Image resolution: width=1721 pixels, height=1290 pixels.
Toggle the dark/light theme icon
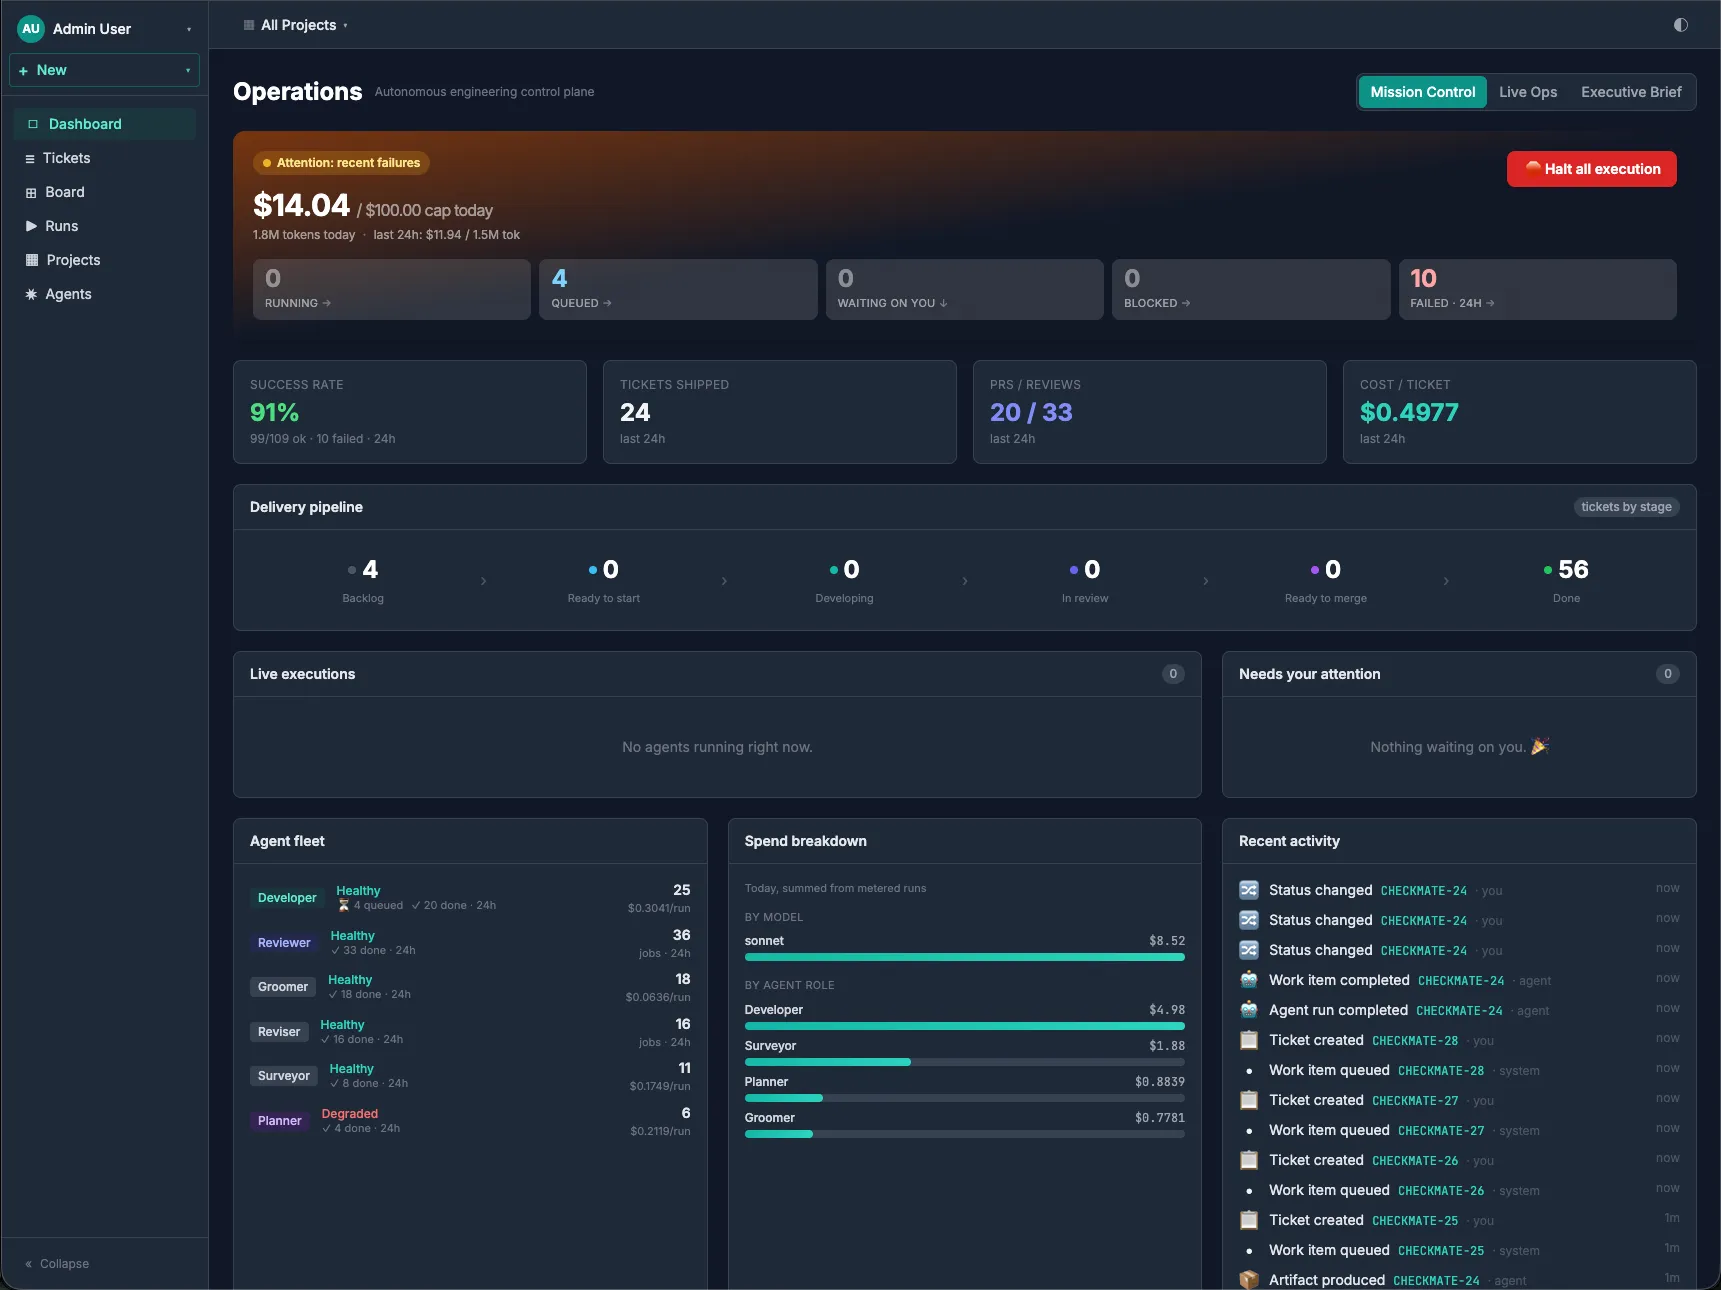pyautogui.click(x=1680, y=25)
